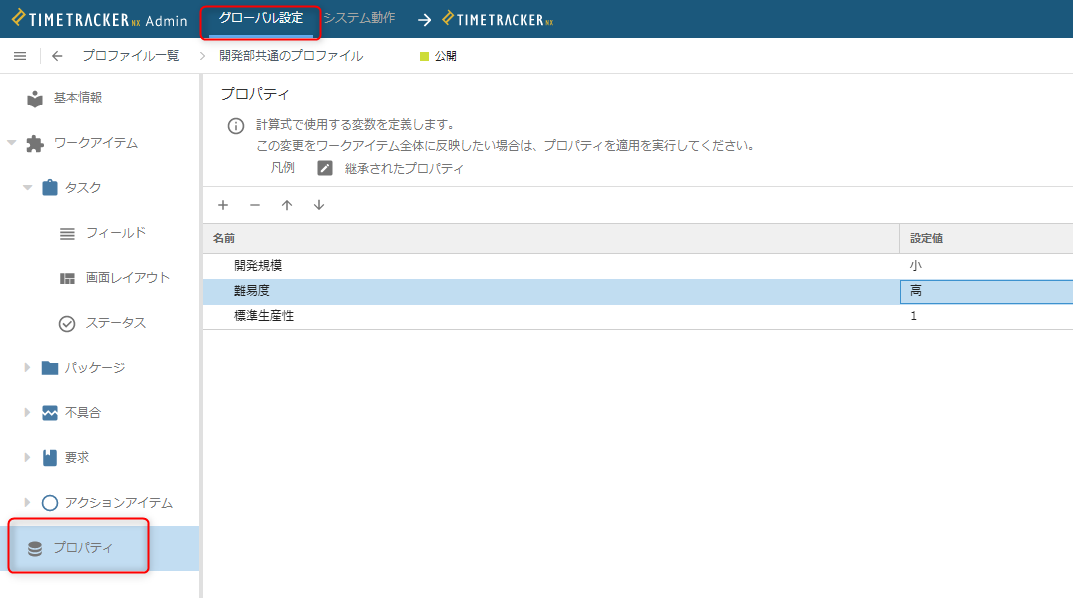Screen dimensions: 1073x598
Task: Move property up with up arrow
Action: 287,205
